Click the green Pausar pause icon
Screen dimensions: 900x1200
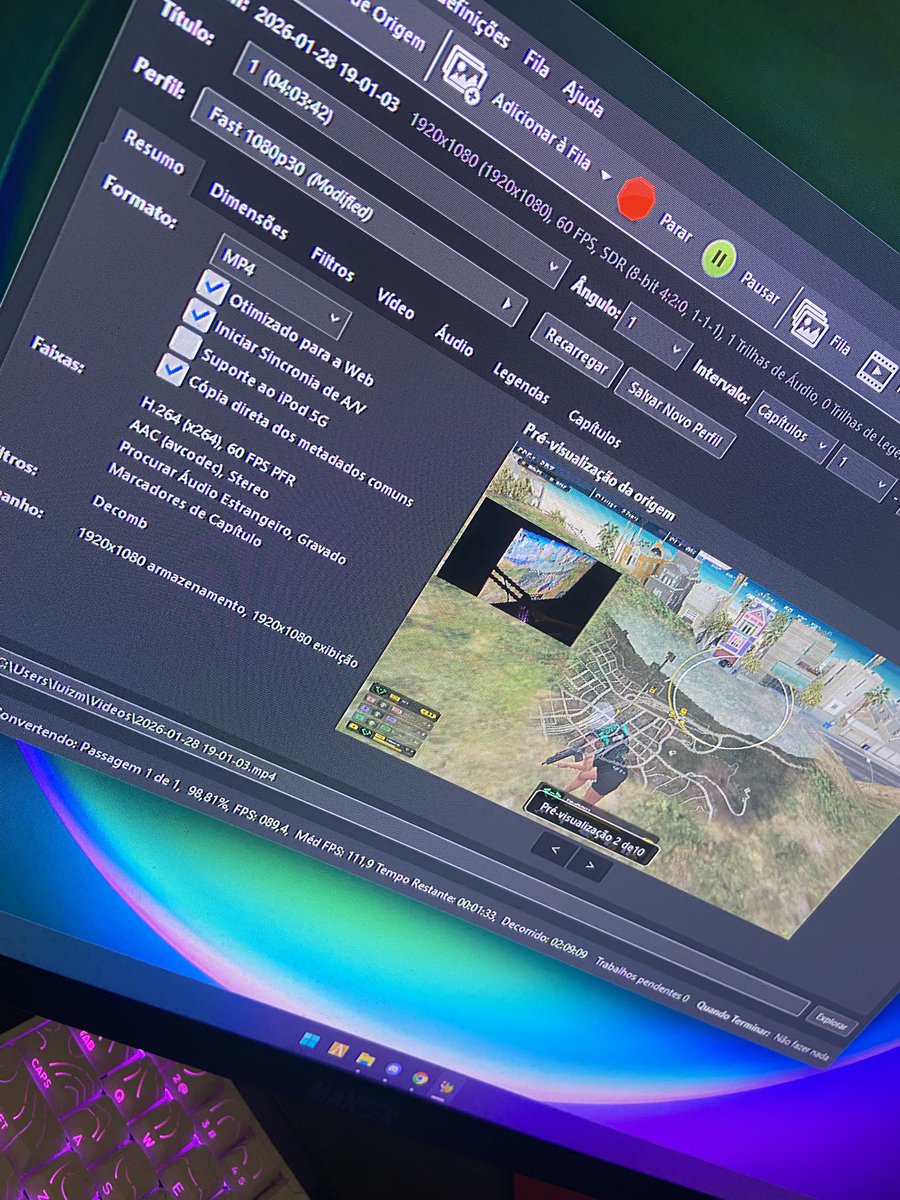point(718,258)
